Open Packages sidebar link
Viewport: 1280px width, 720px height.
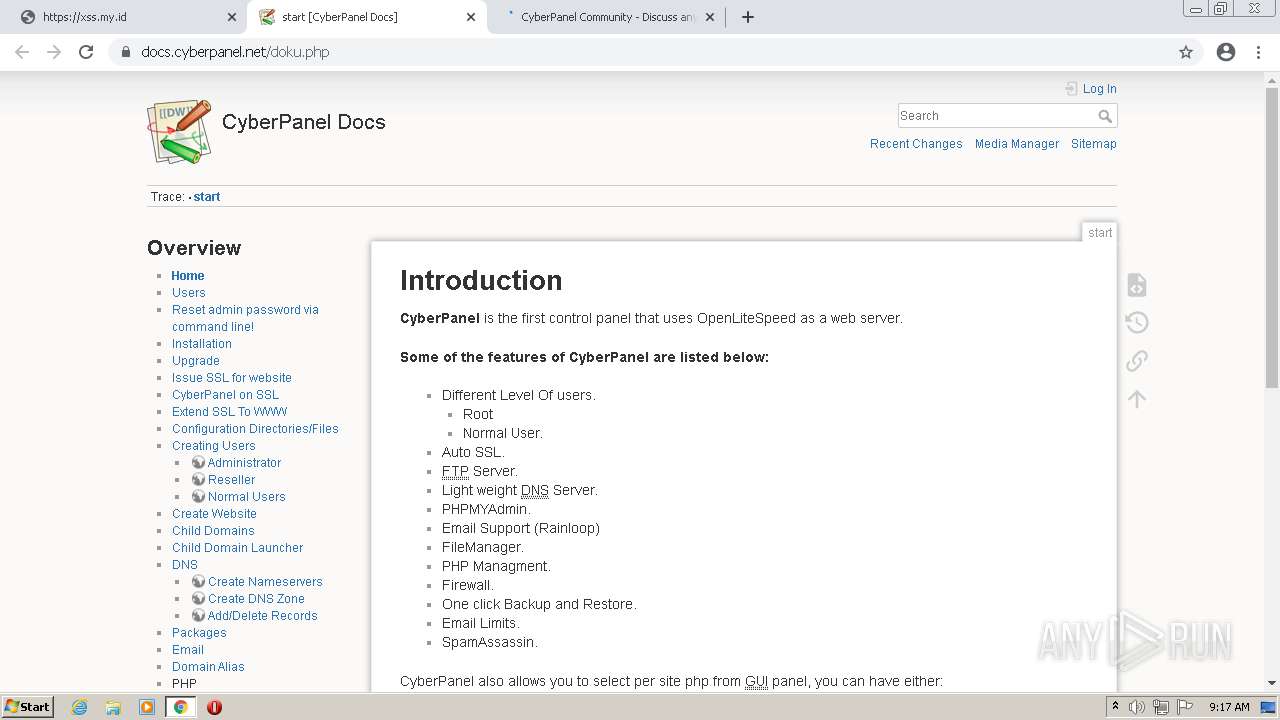point(199,633)
